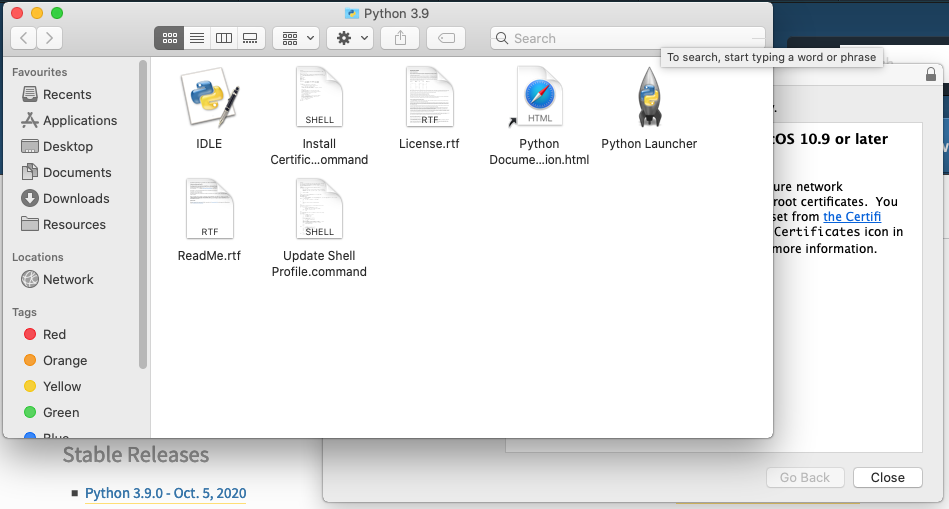Click the Favourites section header
This screenshot has width=949, height=509.
pos(39,72)
